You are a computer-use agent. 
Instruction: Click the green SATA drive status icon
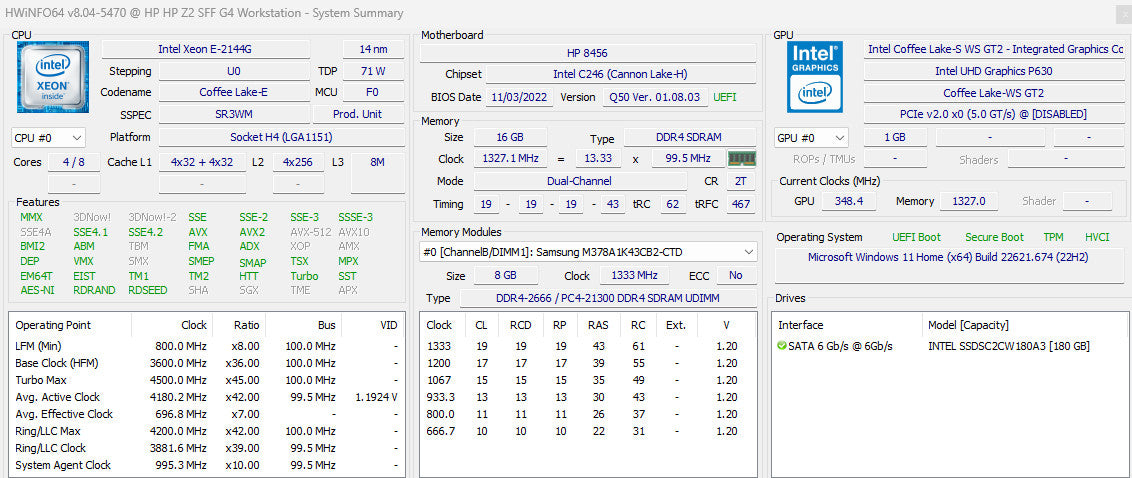point(782,346)
